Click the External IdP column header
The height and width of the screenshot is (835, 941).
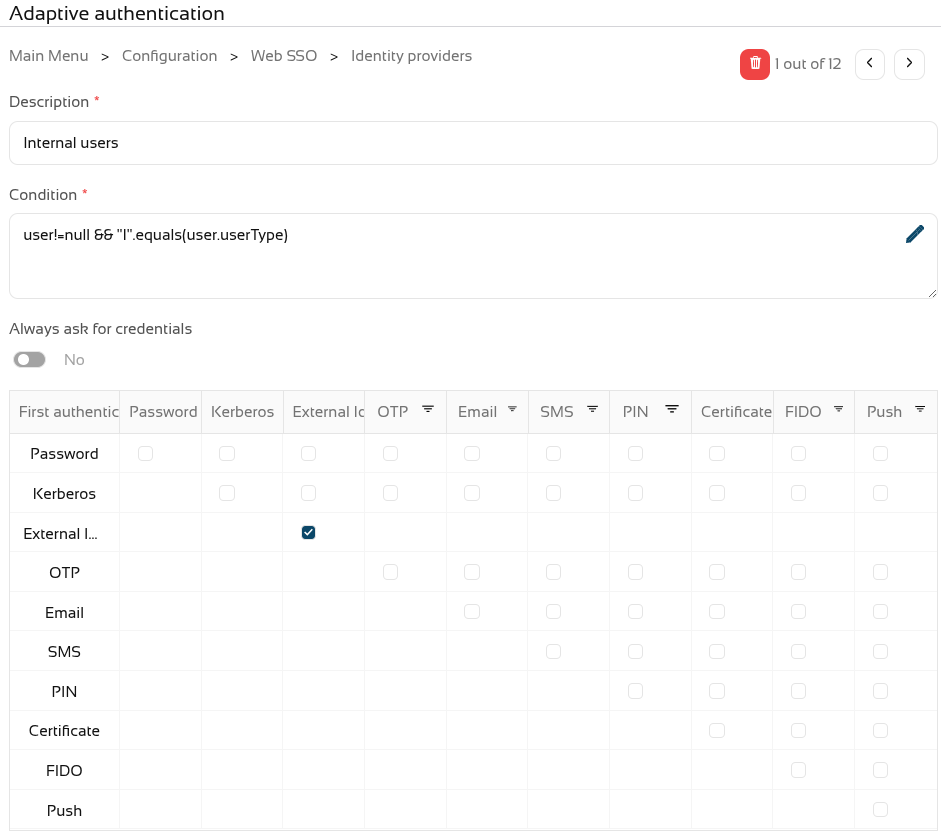point(324,412)
